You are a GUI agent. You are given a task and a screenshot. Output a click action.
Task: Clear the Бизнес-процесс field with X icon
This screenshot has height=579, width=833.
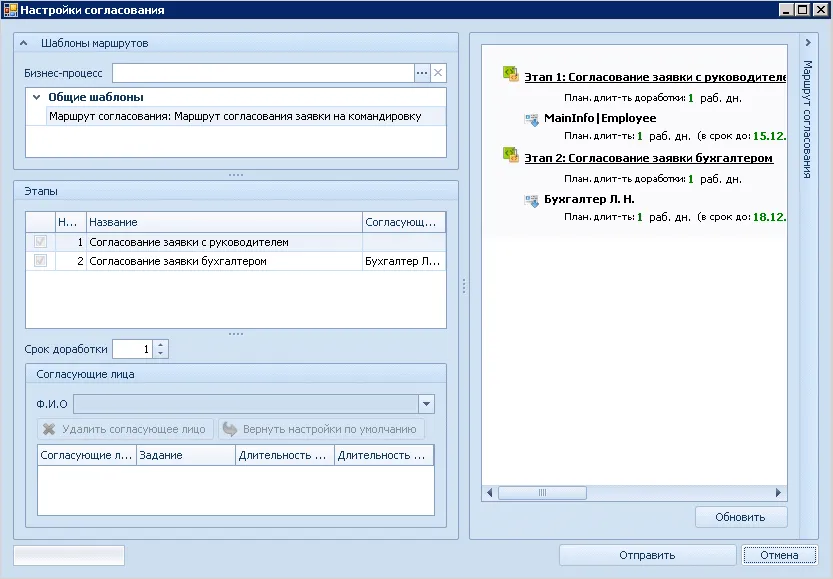tap(438, 73)
